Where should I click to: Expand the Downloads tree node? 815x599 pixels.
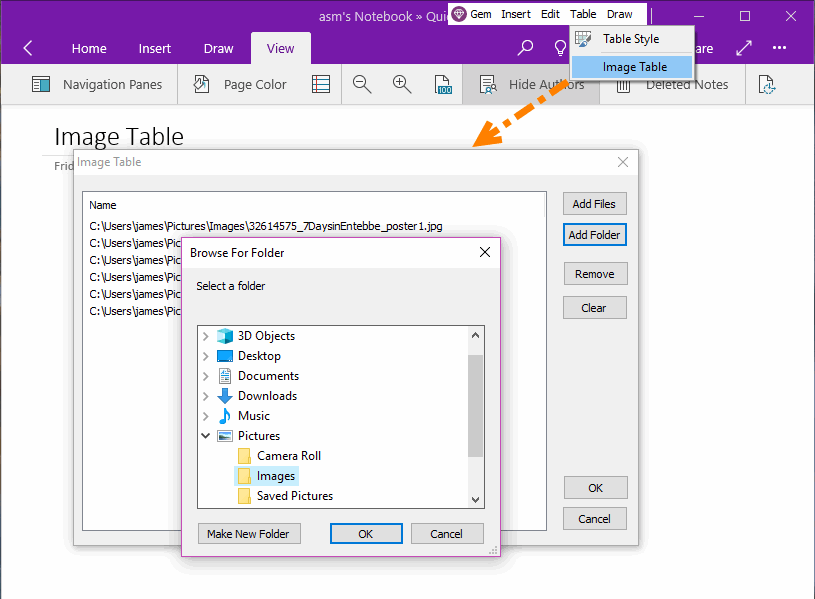click(206, 396)
